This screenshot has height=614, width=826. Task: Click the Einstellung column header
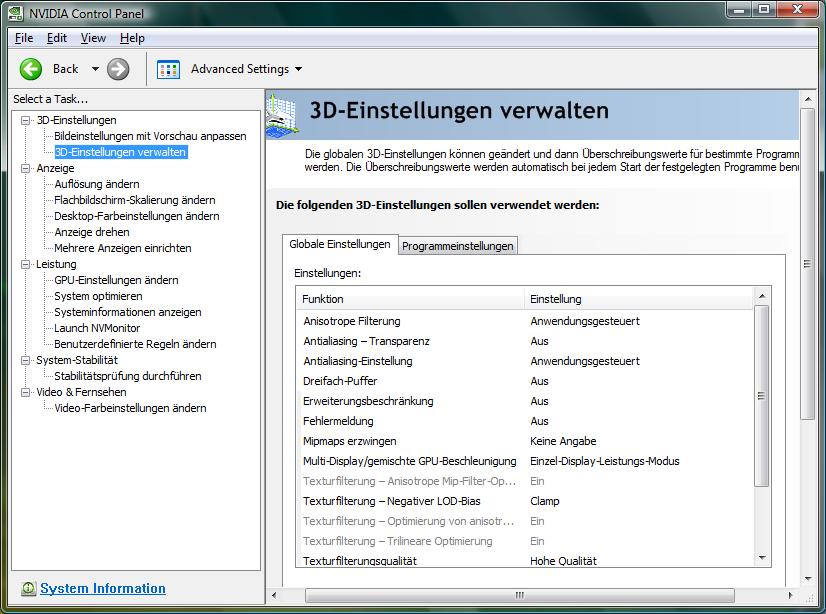tap(639, 299)
